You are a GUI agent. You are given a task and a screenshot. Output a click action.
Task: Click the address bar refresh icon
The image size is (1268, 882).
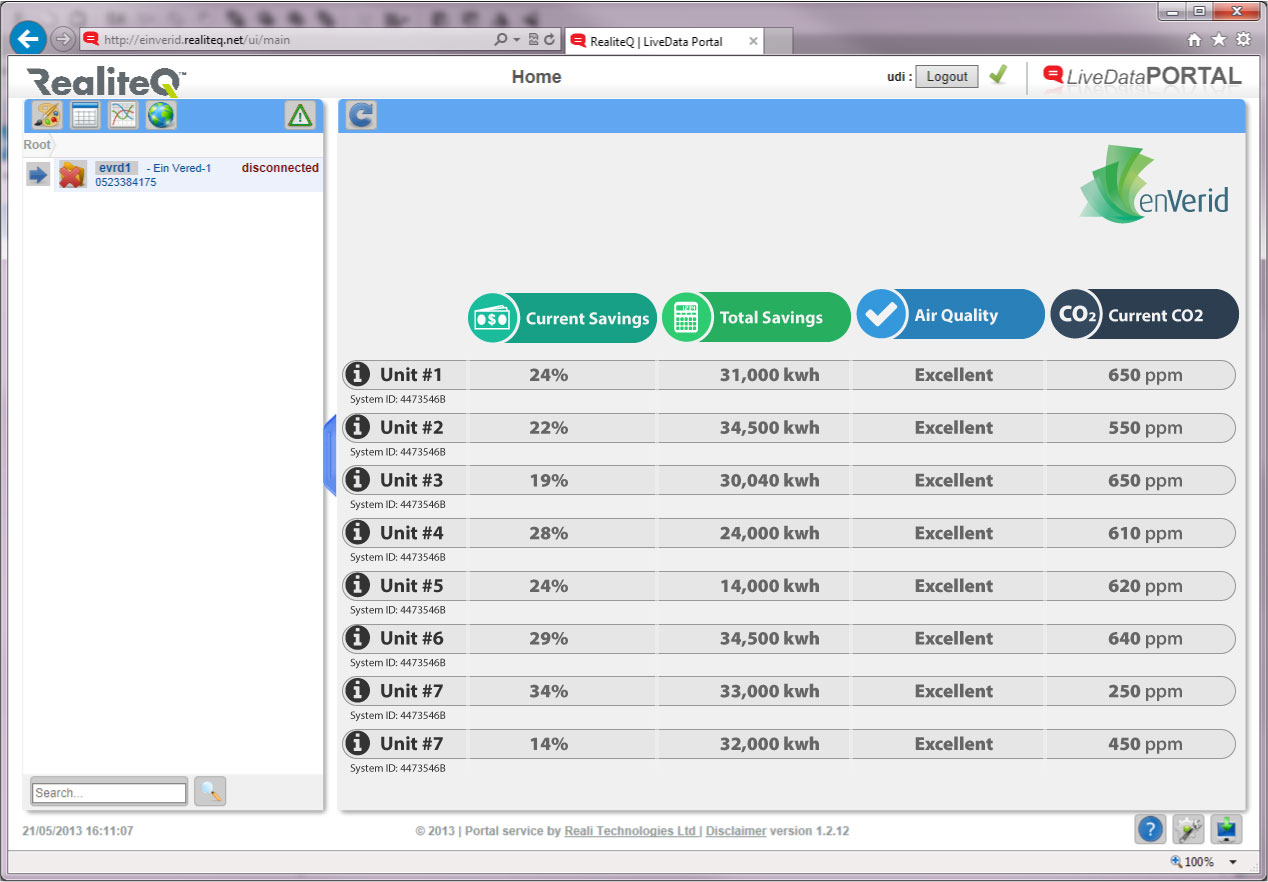[x=549, y=40]
